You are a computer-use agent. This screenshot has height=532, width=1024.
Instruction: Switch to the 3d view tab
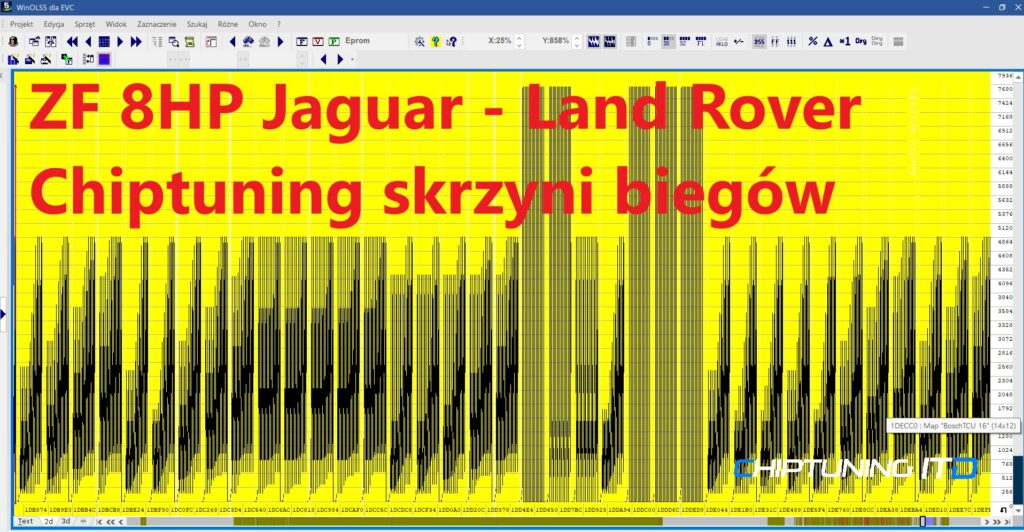(65, 522)
